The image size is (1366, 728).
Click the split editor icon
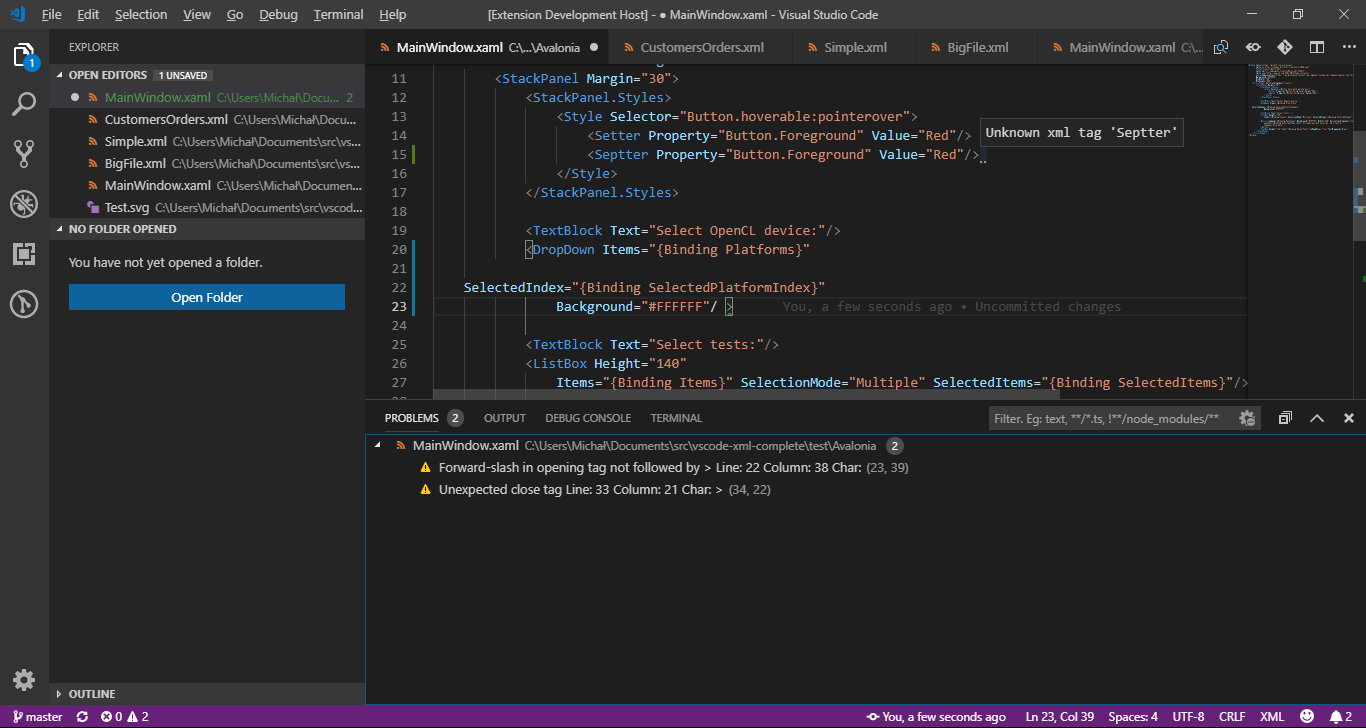(1317, 47)
